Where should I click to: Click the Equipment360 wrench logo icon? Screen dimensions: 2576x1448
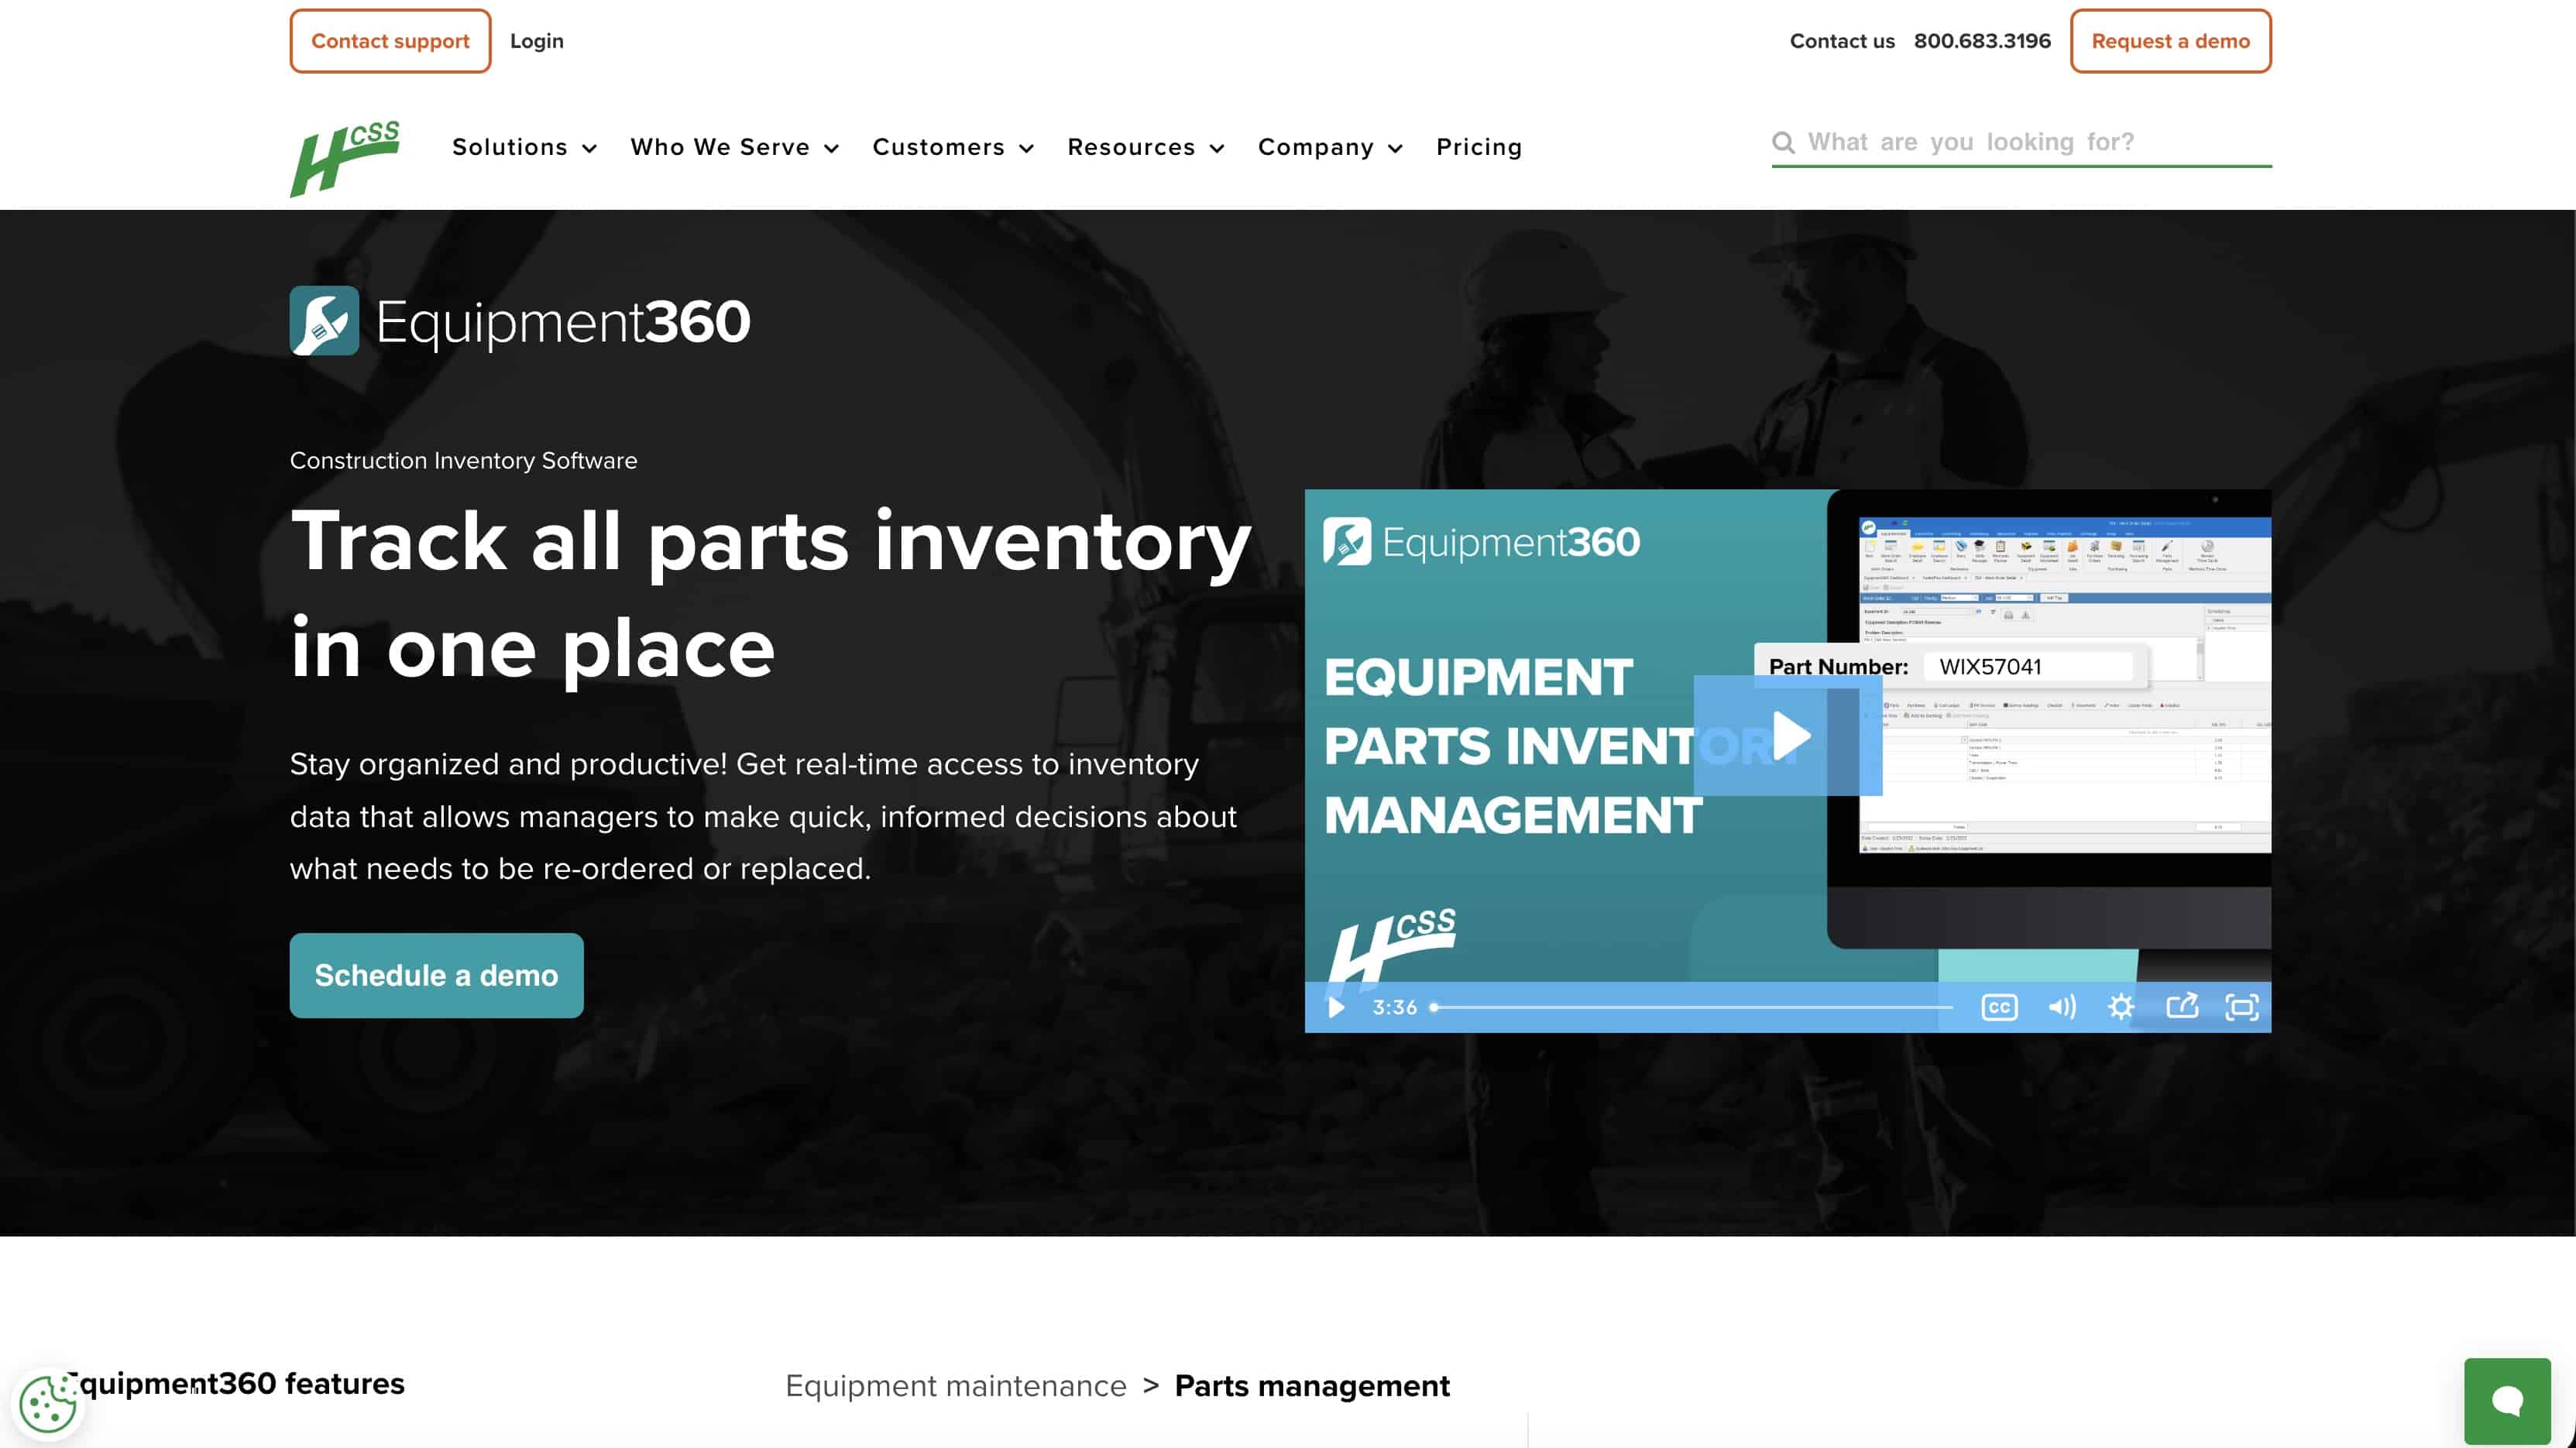[324, 321]
